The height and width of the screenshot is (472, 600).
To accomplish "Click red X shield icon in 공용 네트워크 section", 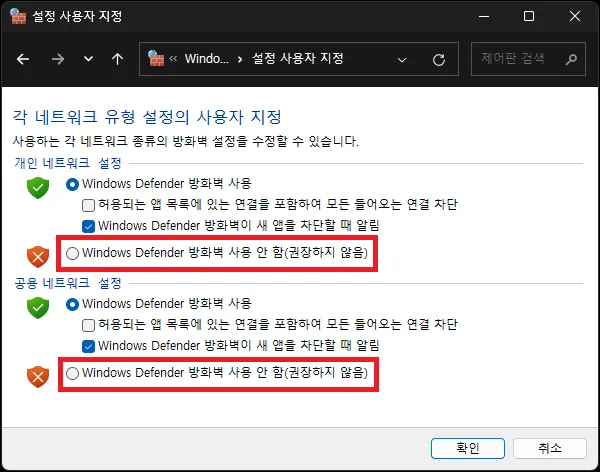I will tap(38, 377).
